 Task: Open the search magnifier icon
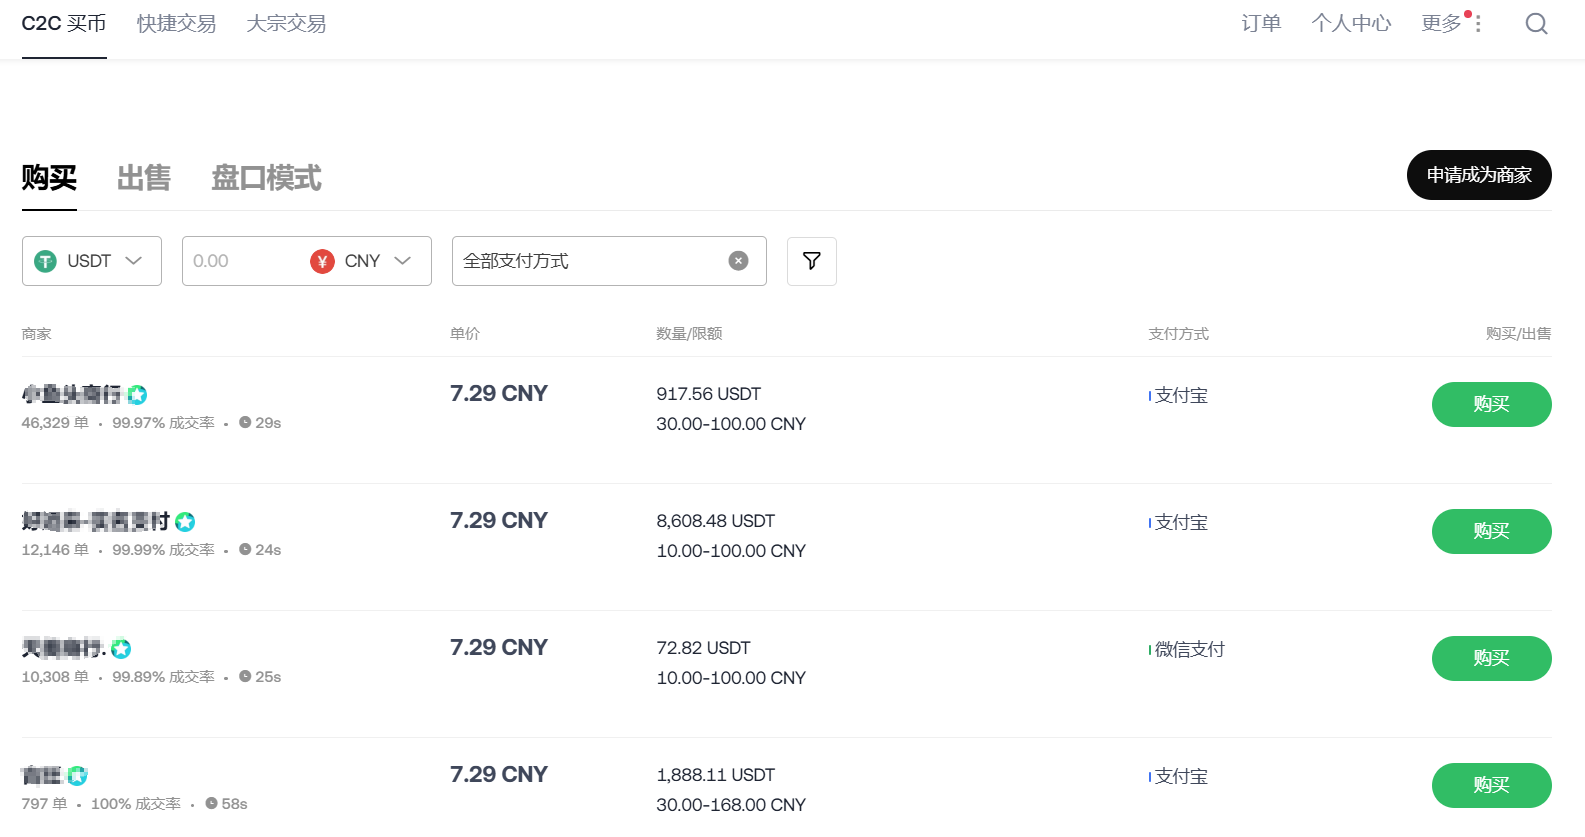pos(1536,24)
